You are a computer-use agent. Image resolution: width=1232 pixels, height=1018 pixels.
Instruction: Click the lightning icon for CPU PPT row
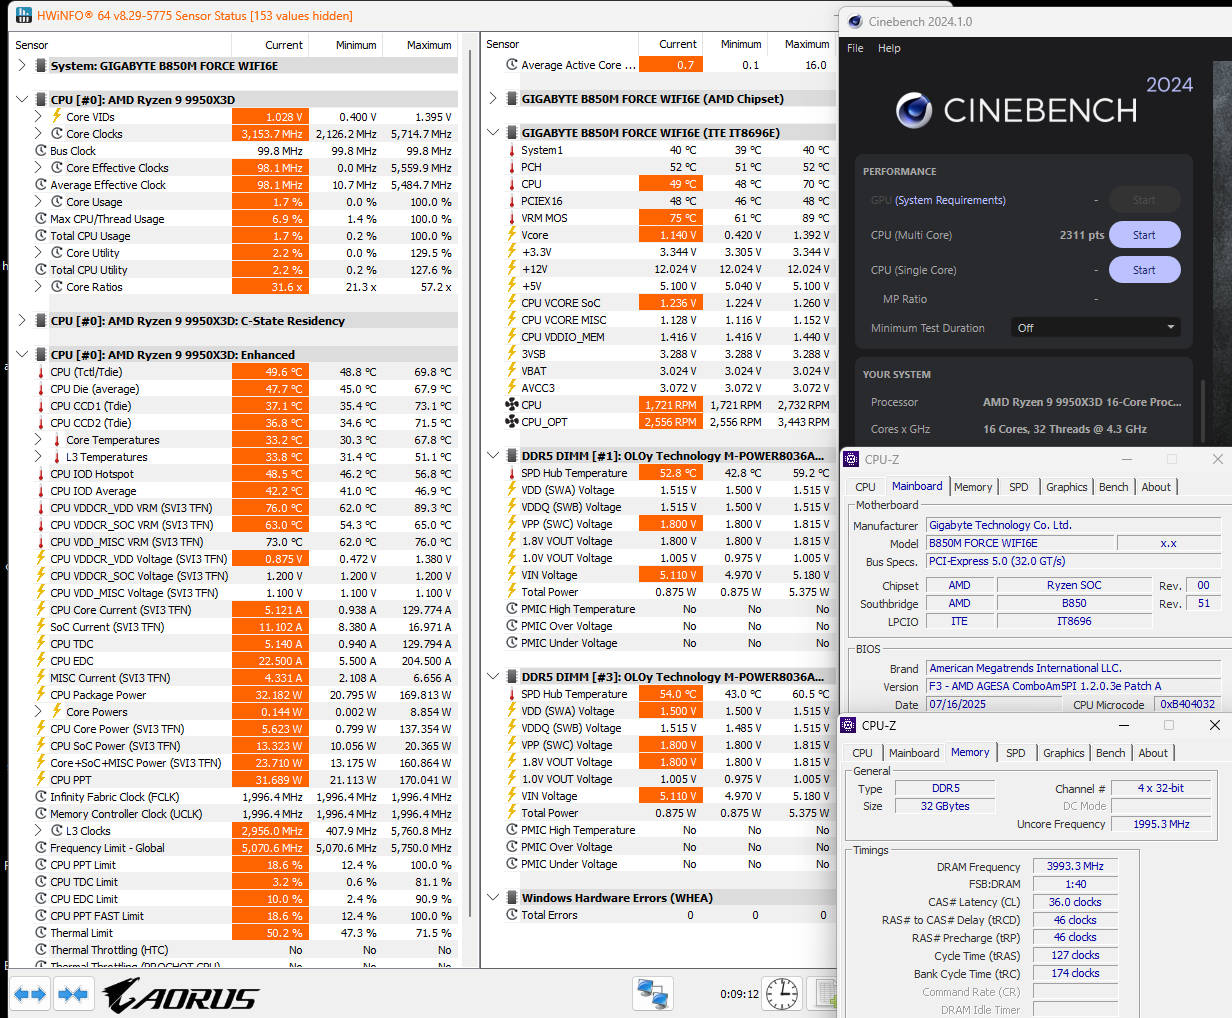click(x=41, y=780)
